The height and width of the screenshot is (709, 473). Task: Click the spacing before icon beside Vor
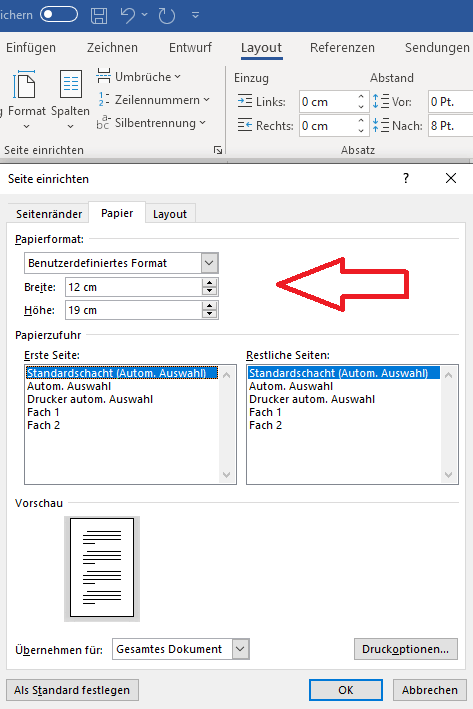tap(380, 101)
